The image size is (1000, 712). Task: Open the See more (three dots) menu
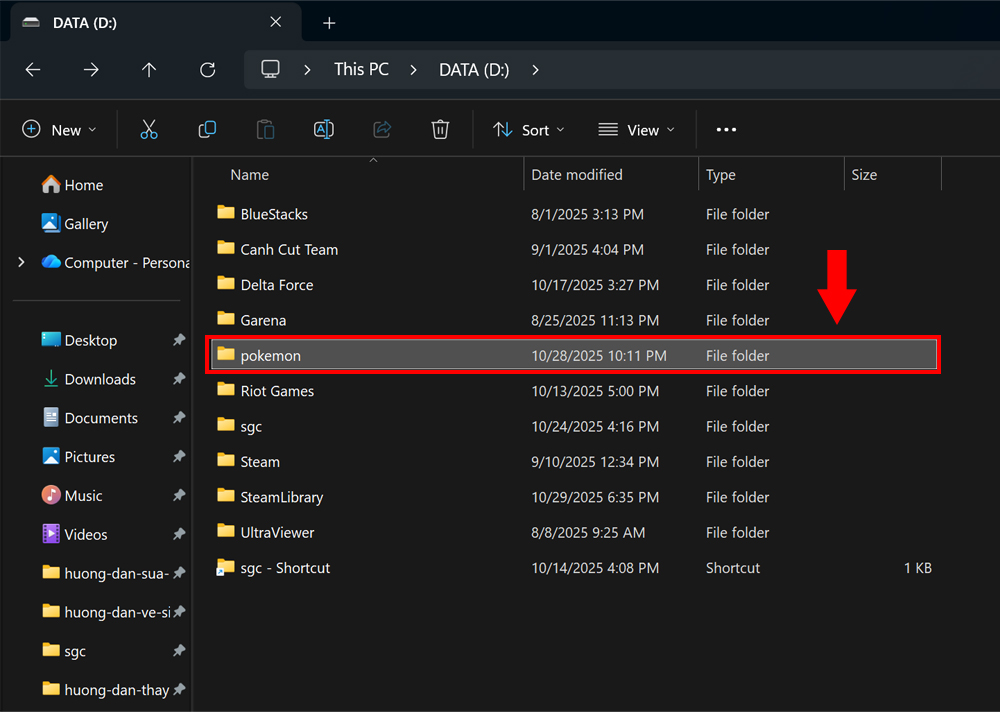726,130
